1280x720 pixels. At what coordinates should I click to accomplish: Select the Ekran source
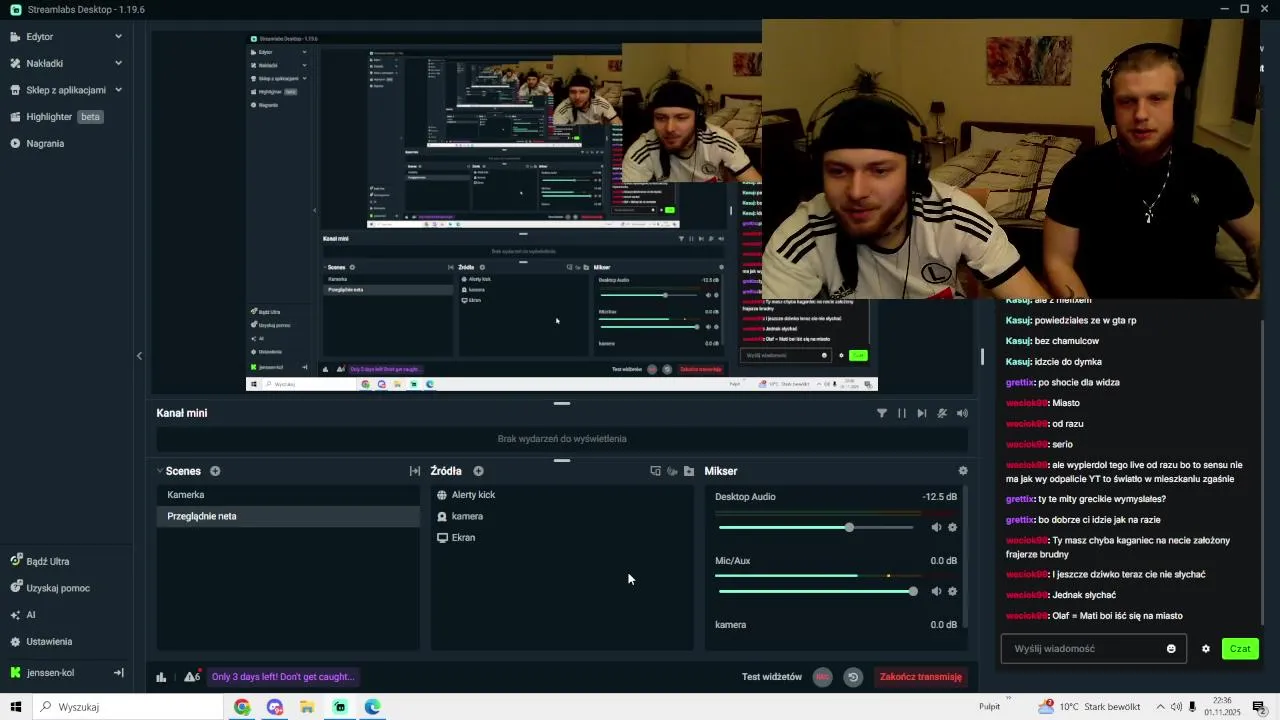562,538
